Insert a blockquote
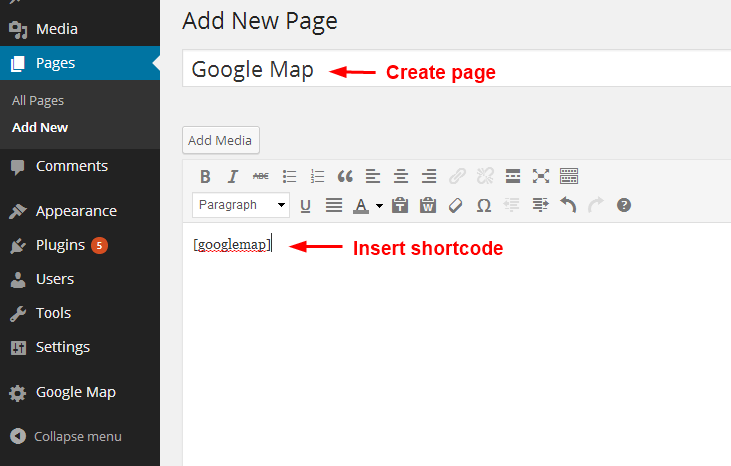The image size is (731, 466). coord(345,177)
